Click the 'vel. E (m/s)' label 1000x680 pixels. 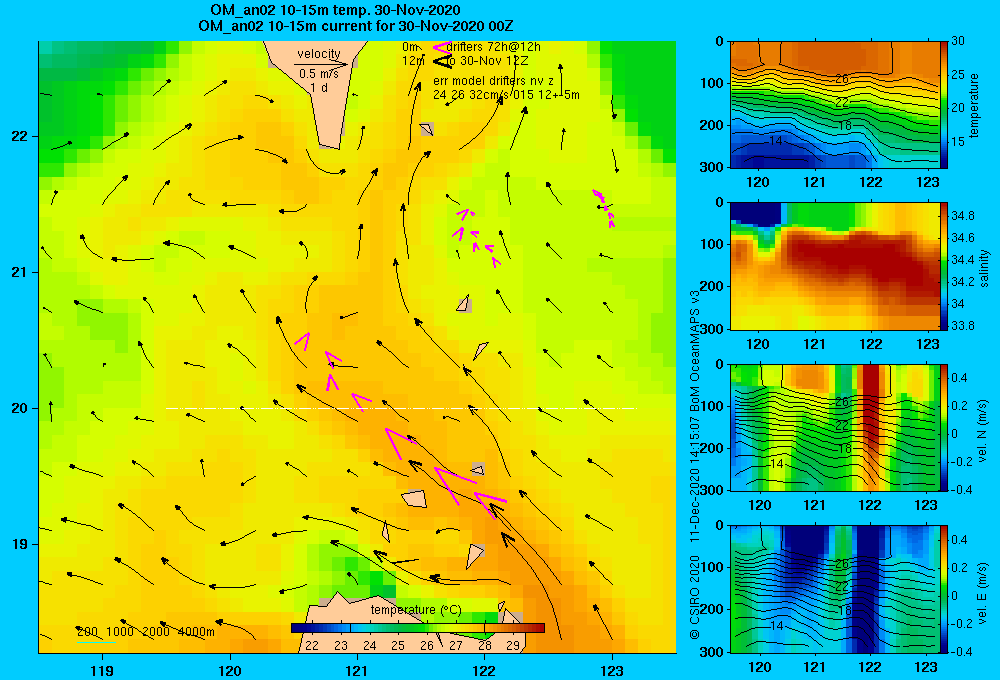point(983,591)
